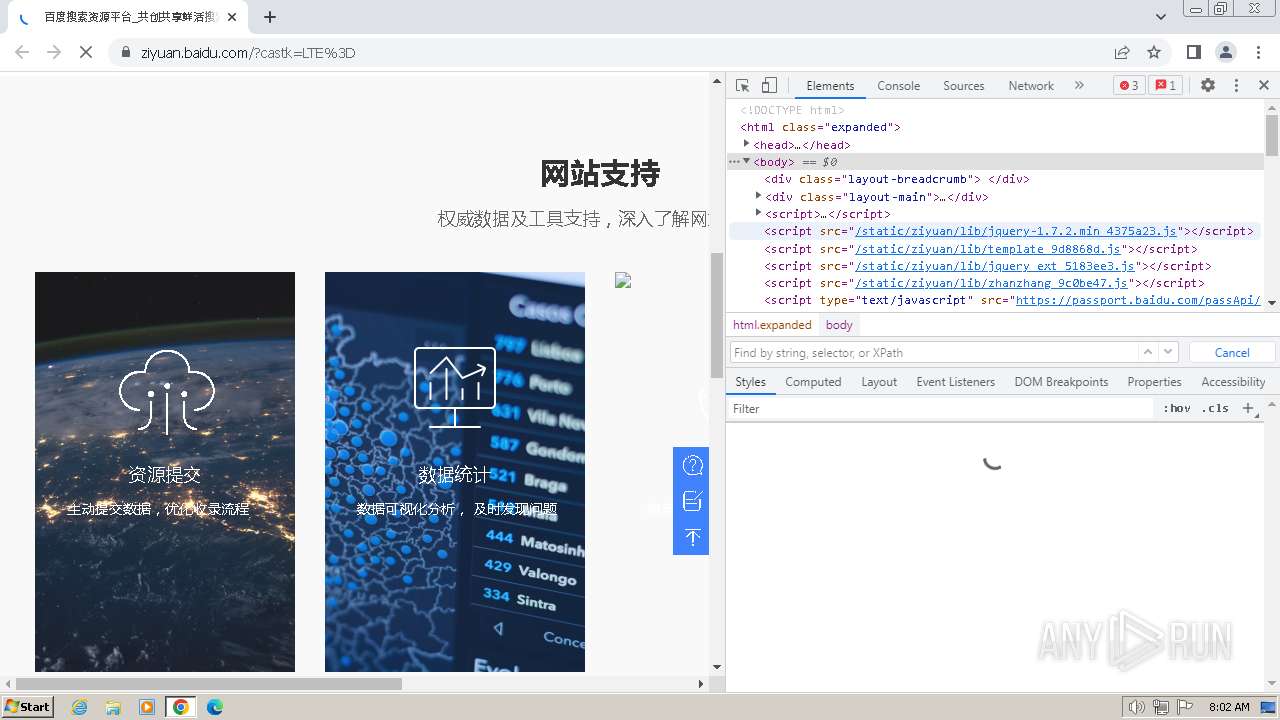
Task: Select the Styles tab
Action: coord(750,382)
